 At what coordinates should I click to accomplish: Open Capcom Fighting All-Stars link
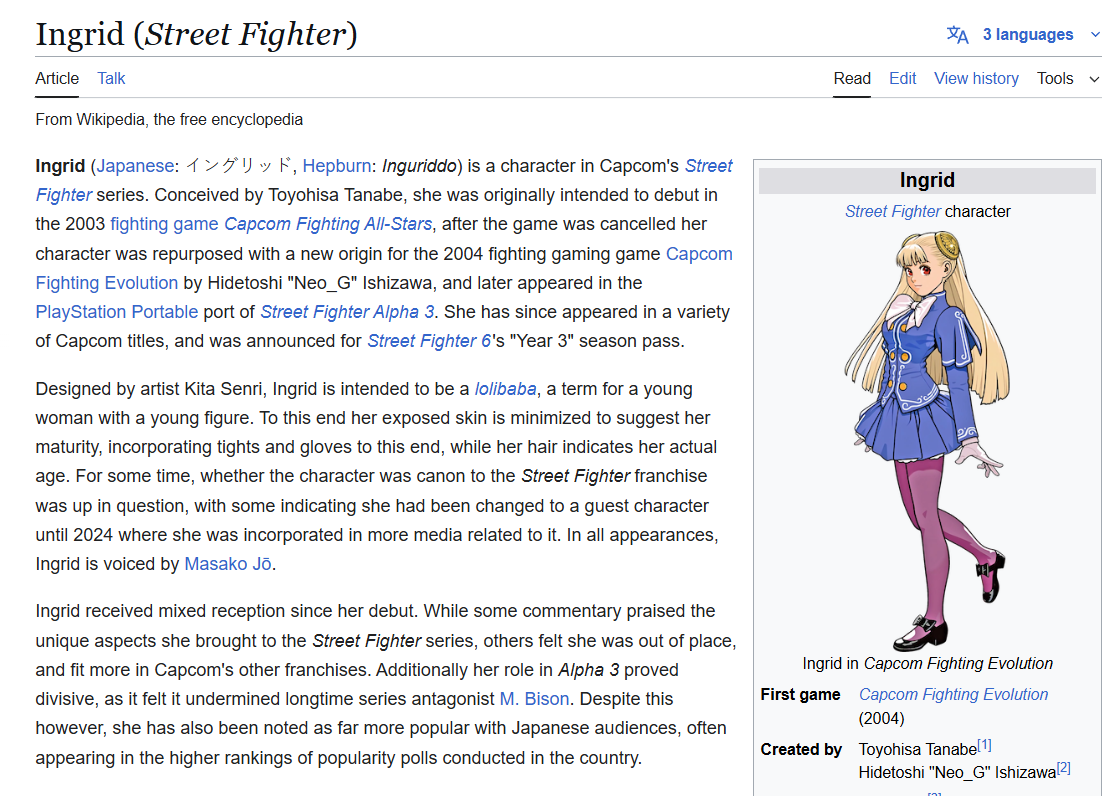[x=328, y=224]
